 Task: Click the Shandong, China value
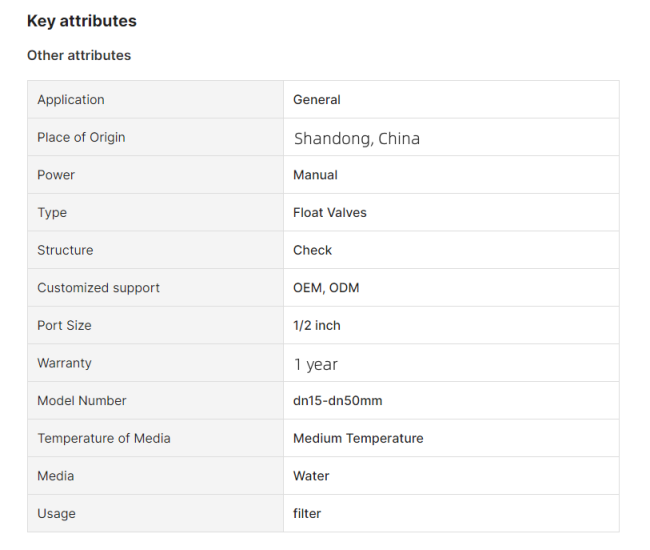pyautogui.click(x=357, y=138)
